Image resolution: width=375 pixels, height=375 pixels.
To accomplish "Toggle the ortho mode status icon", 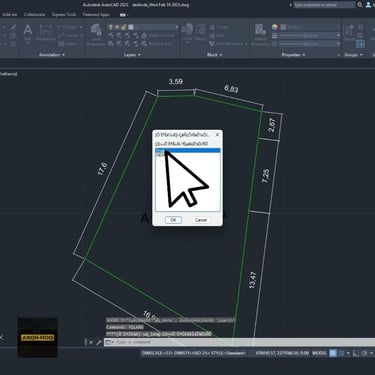I will pyautogui.click(x=356, y=353).
